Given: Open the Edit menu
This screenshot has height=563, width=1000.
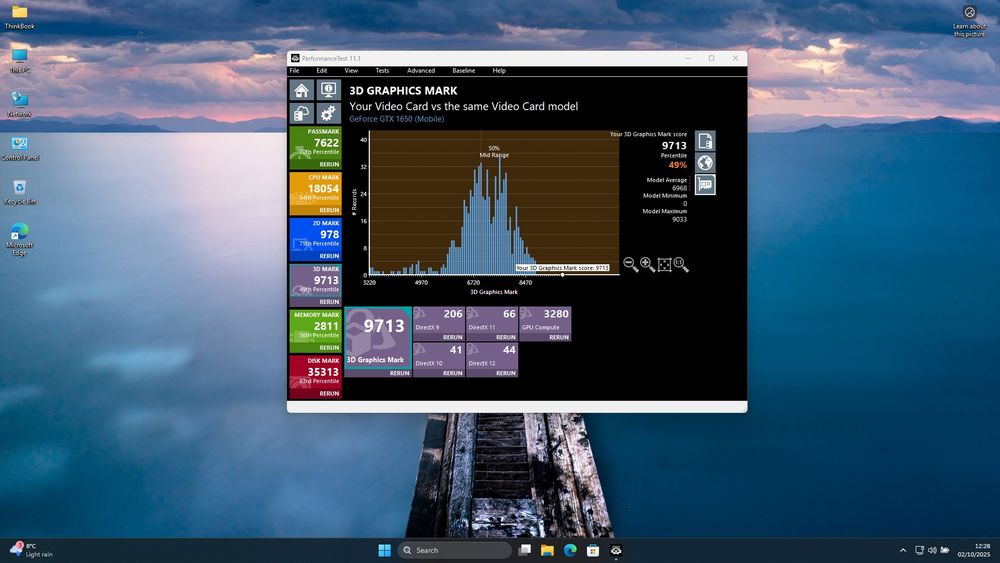Looking at the screenshot, I should click(322, 71).
